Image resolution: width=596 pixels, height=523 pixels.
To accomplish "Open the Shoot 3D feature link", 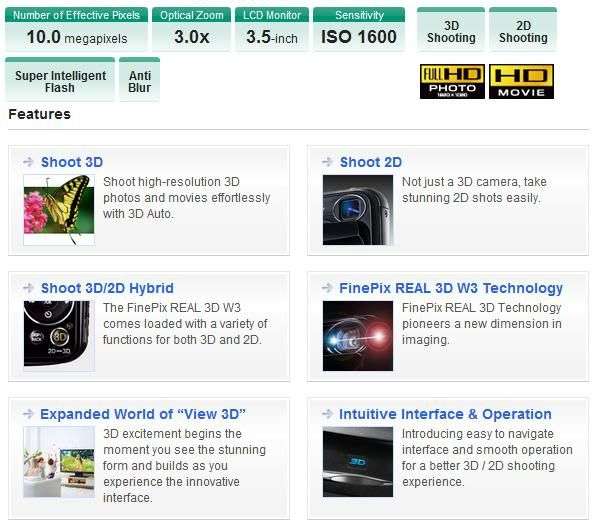I will click(72, 162).
